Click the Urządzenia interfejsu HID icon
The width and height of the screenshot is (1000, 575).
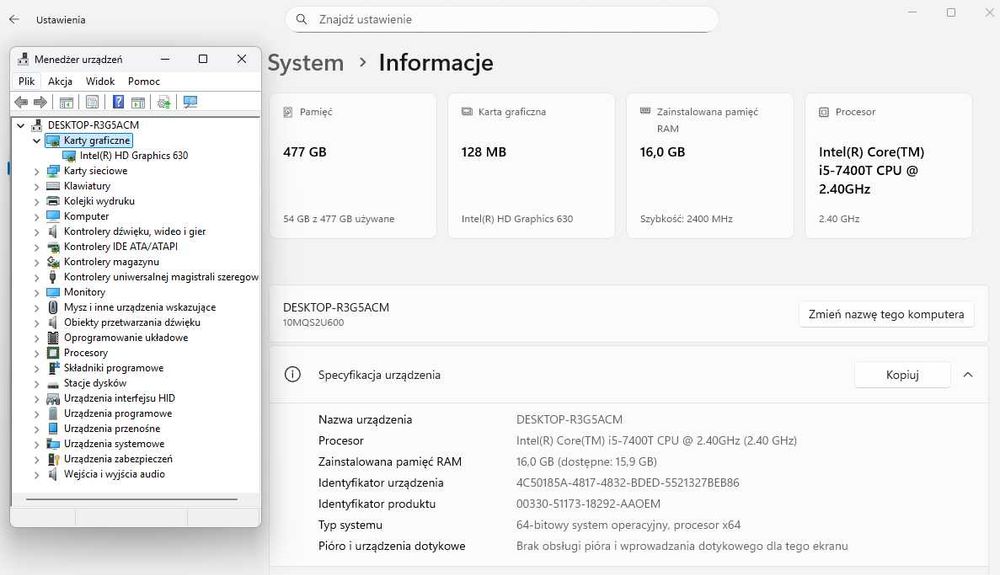pos(53,398)
